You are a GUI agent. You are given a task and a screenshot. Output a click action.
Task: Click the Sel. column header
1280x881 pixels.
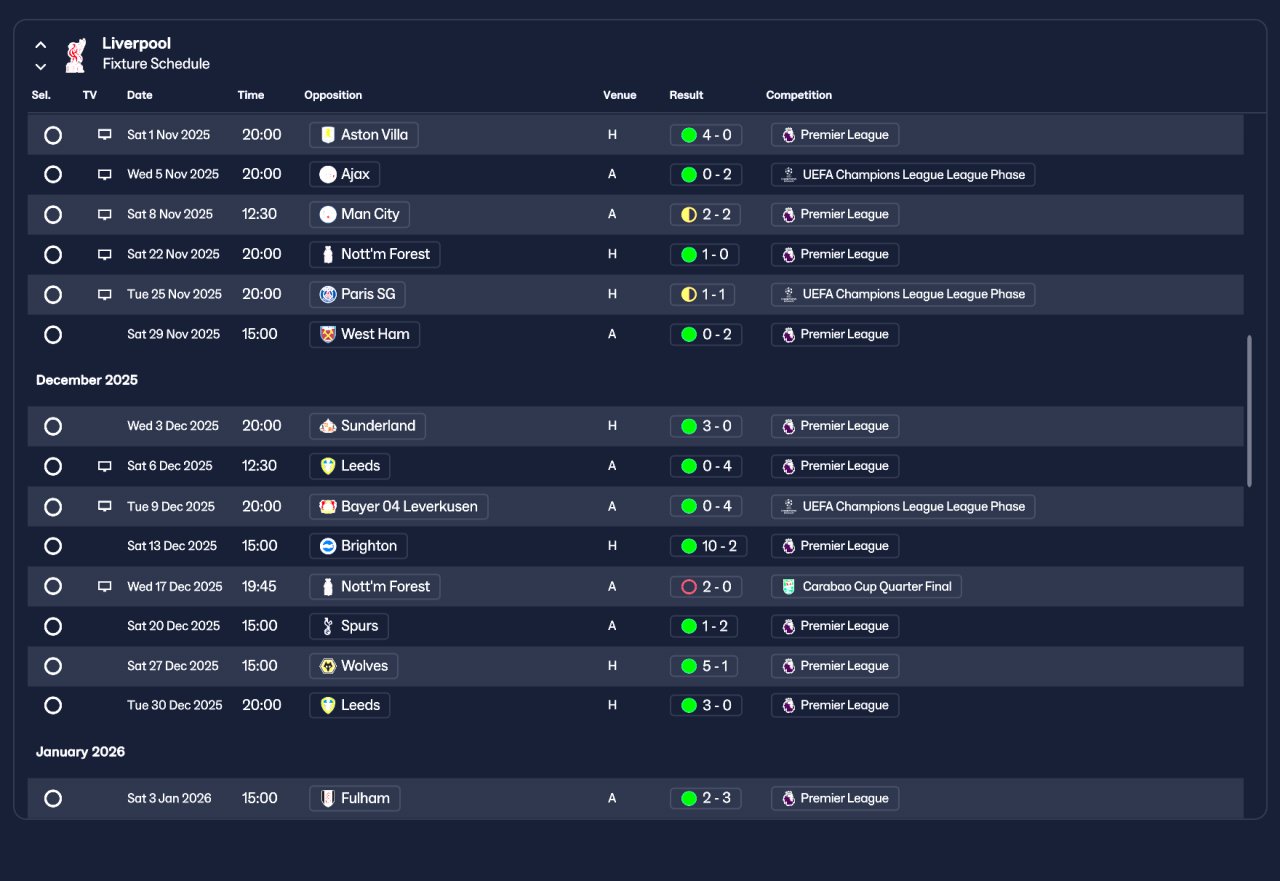[x=41, y=95]
